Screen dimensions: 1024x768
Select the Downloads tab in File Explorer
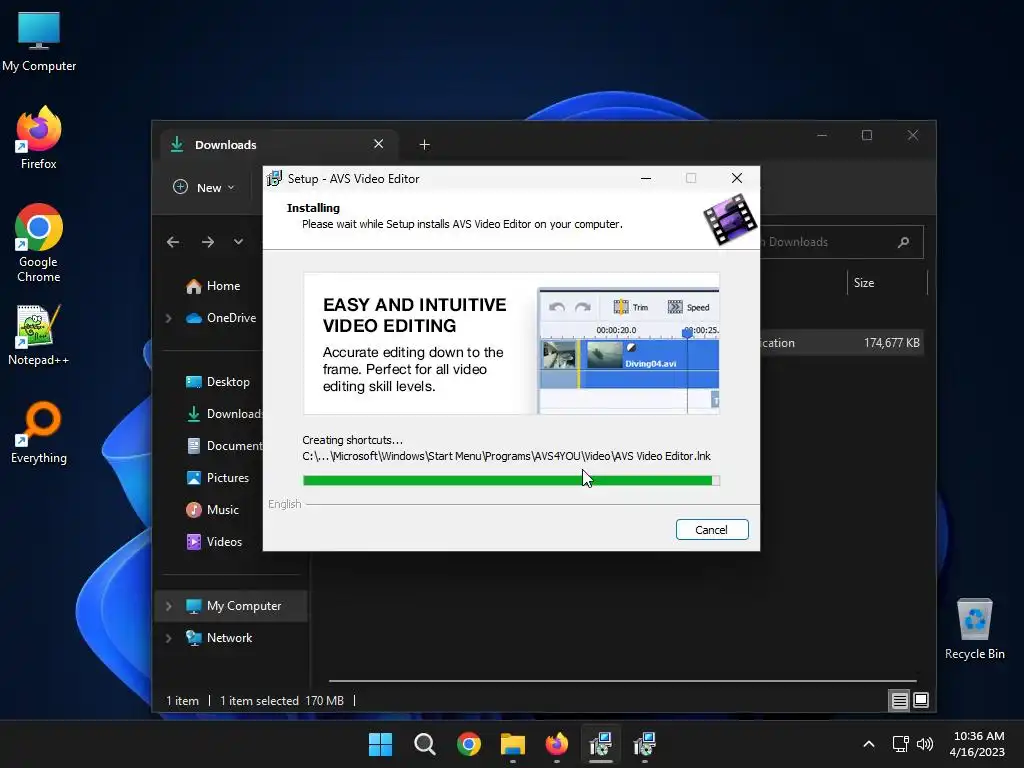pos(278,145)
